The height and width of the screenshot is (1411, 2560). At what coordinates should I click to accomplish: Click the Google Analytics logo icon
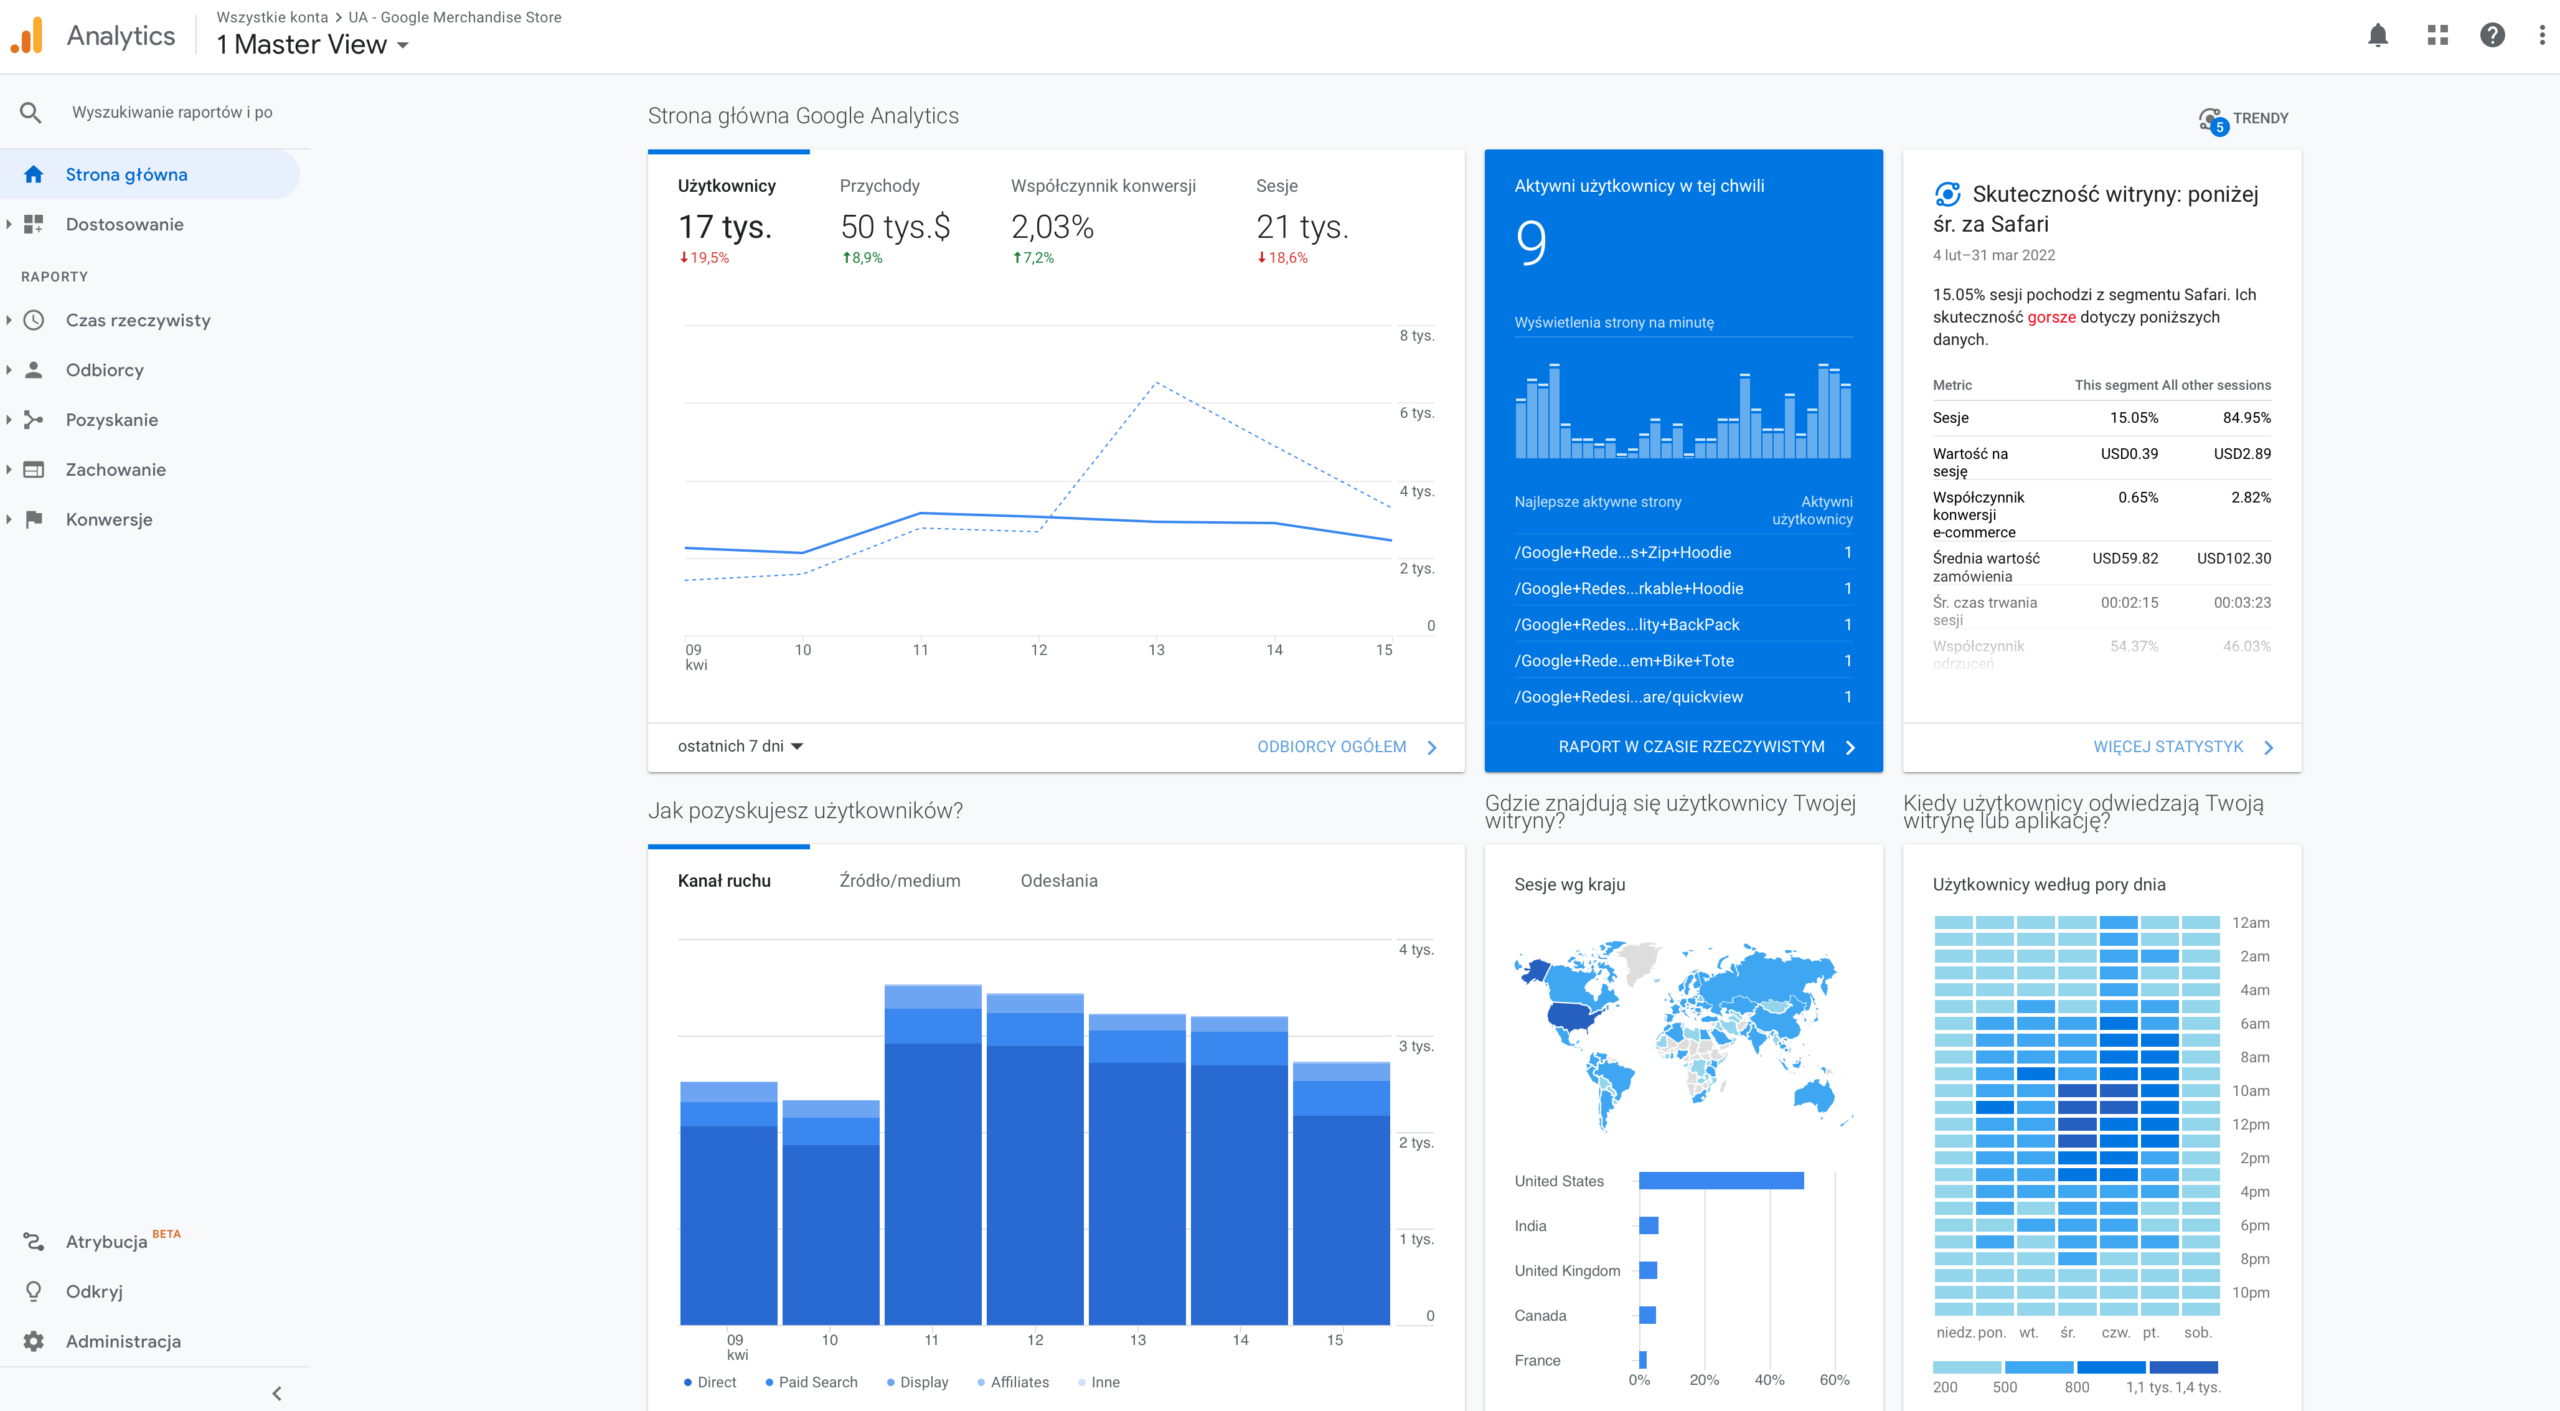click(27, 36)
